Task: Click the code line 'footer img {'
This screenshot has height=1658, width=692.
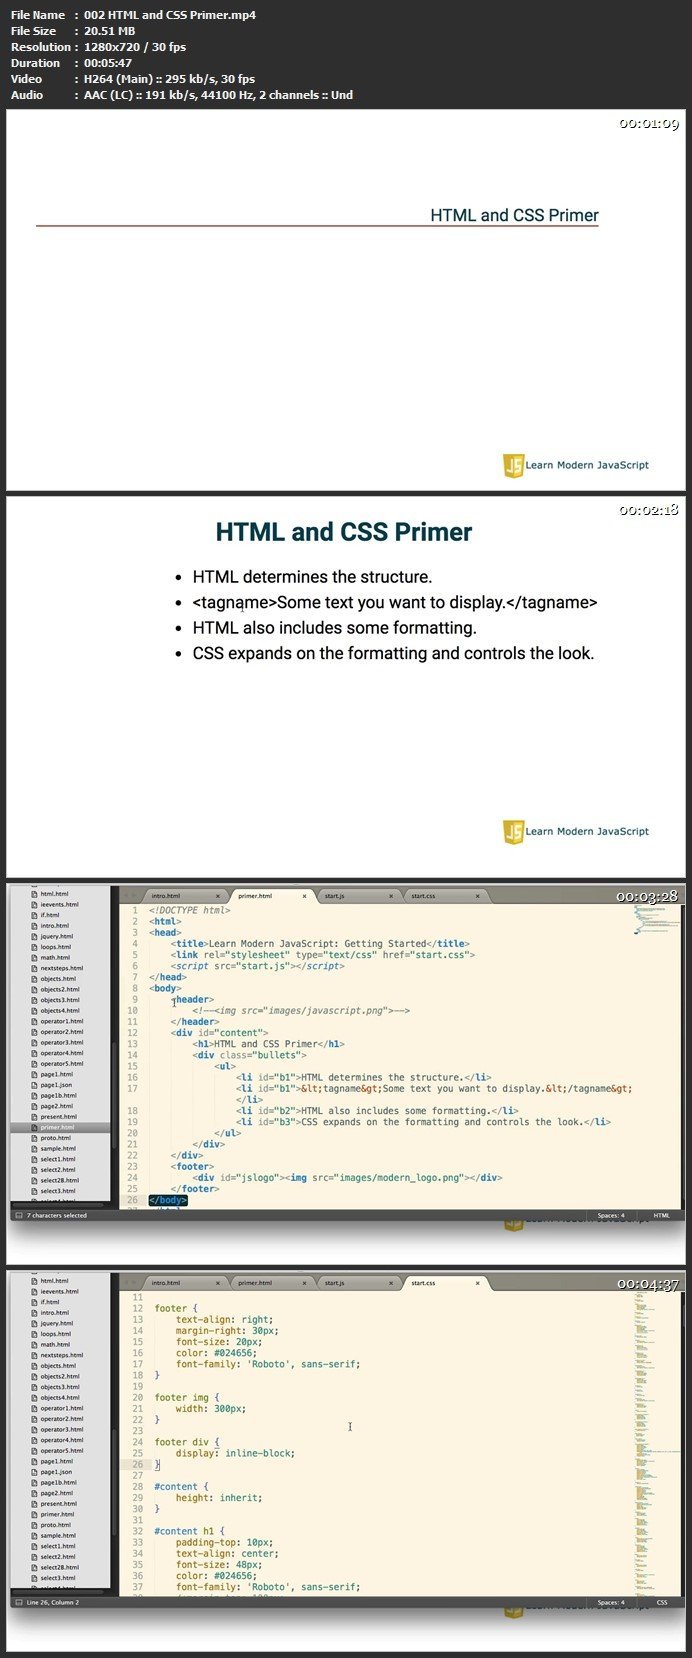Action: 186,1398
